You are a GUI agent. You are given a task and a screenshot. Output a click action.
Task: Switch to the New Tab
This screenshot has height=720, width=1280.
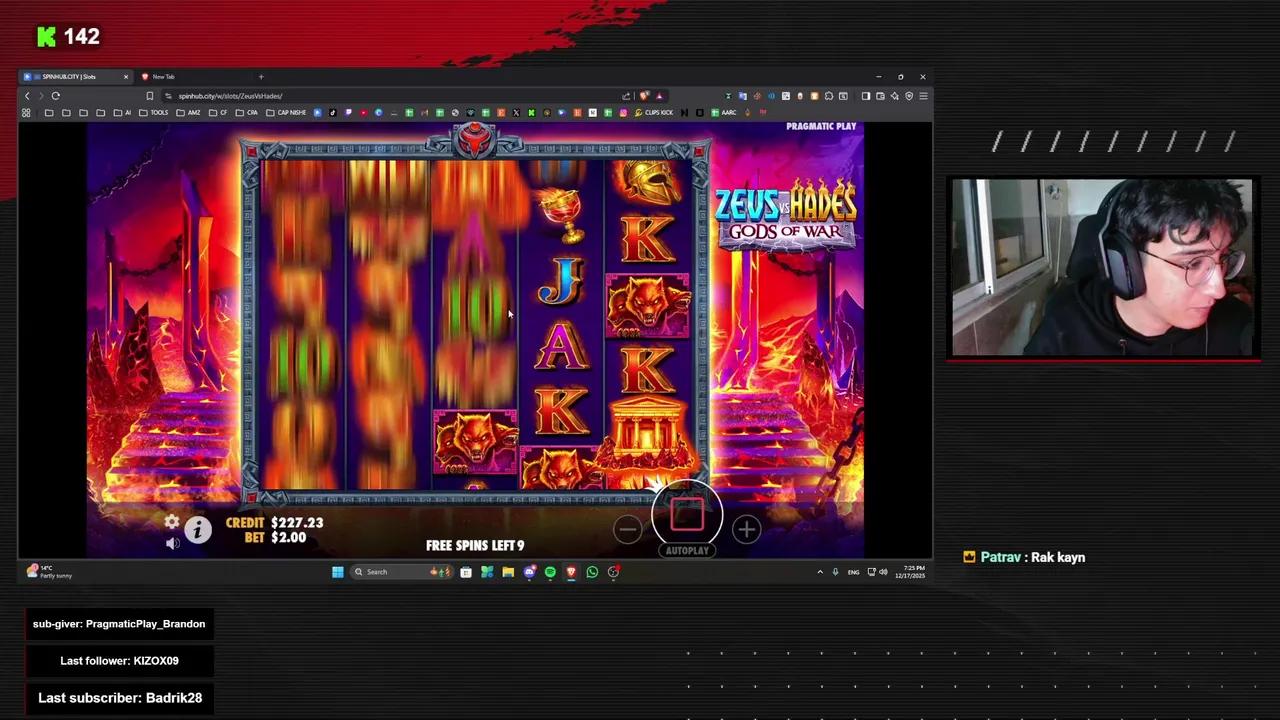coord(163,76)
